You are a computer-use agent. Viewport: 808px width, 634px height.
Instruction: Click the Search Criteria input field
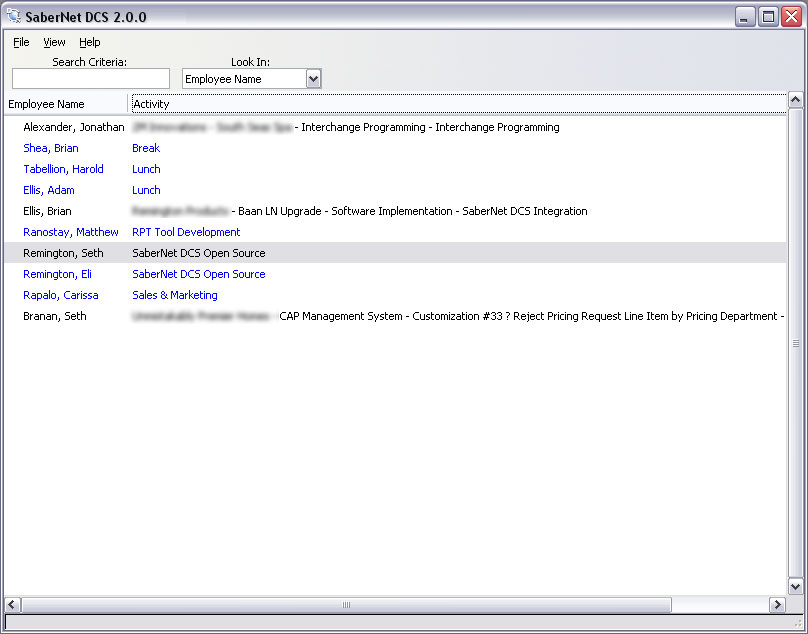91,79
